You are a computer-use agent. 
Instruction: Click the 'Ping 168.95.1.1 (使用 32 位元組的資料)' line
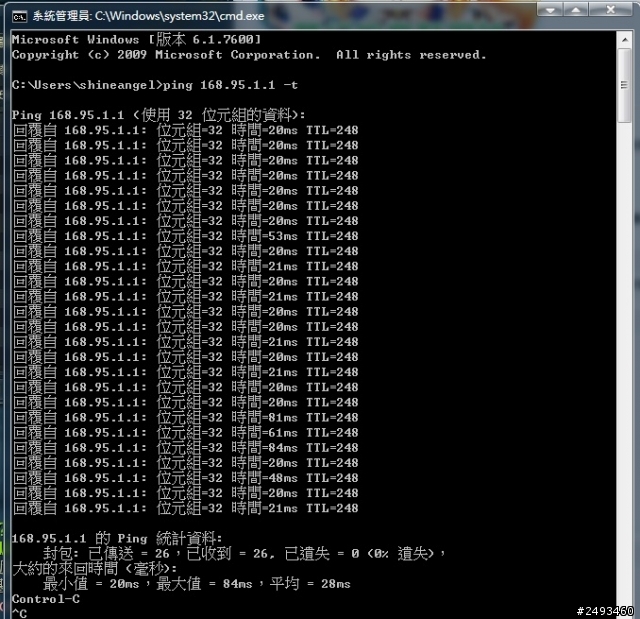(158, 115)
